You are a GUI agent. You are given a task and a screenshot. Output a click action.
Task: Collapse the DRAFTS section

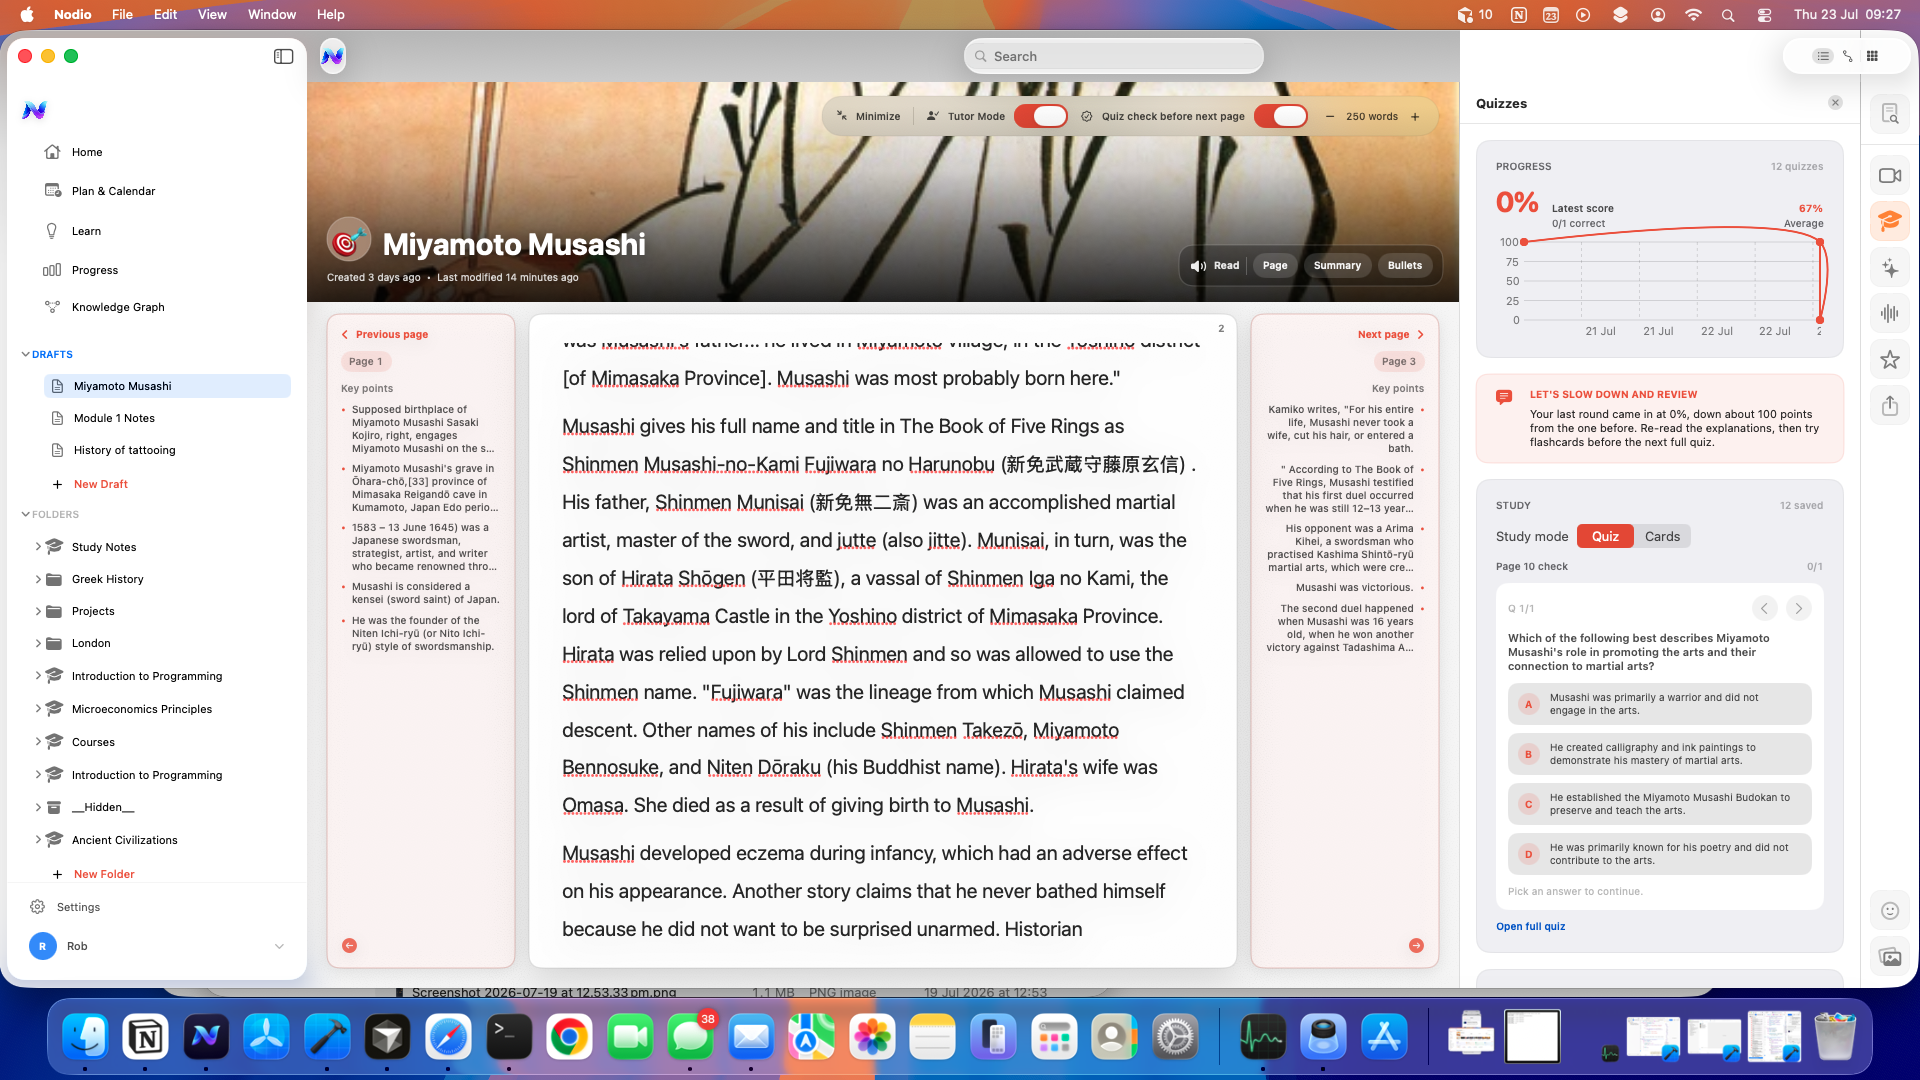(26, 354)
